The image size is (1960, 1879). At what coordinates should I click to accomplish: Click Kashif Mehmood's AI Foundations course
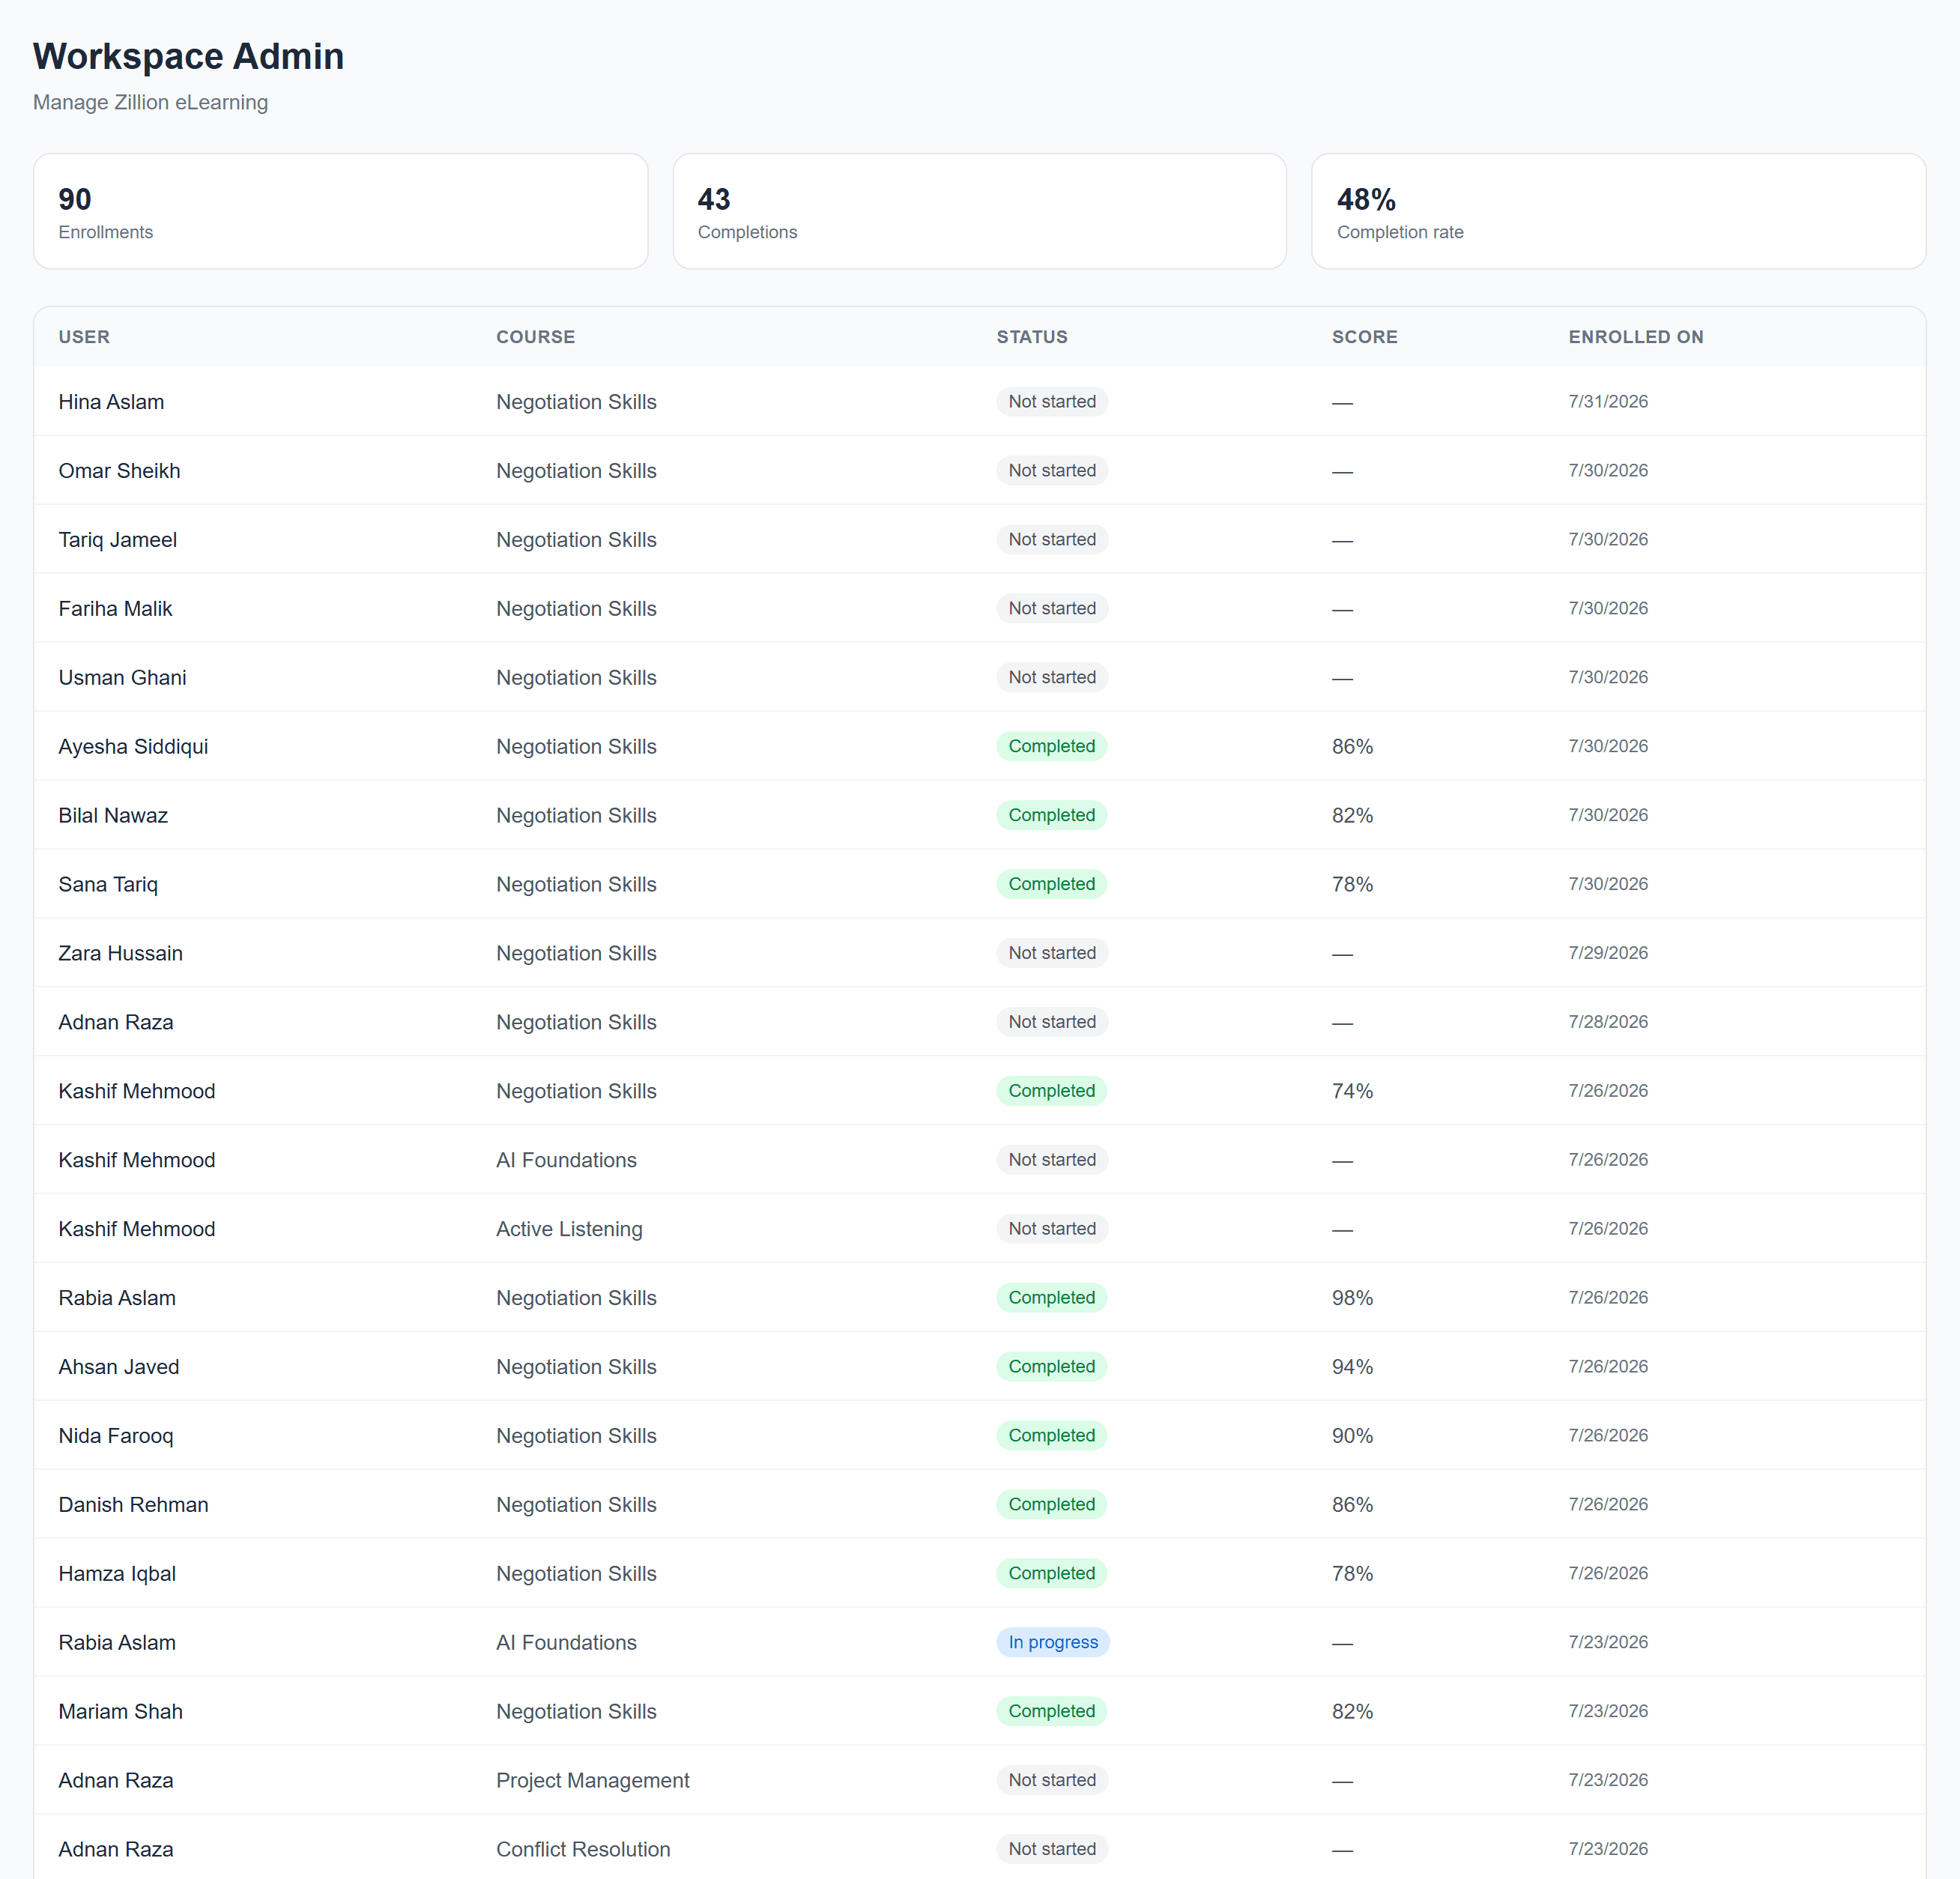[x=566, y=1161]
